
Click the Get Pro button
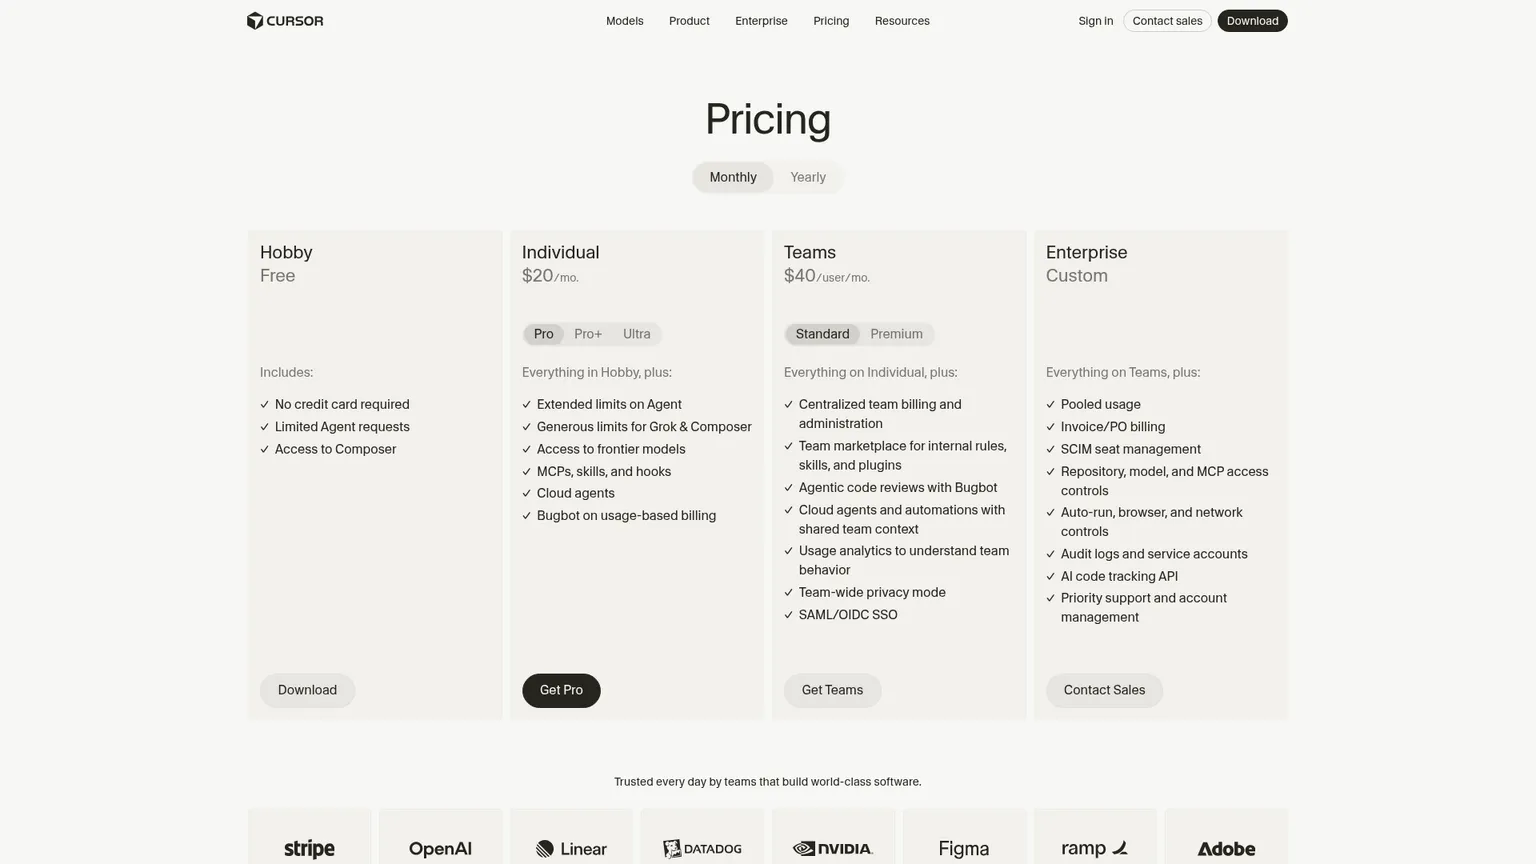coord(561,690)
